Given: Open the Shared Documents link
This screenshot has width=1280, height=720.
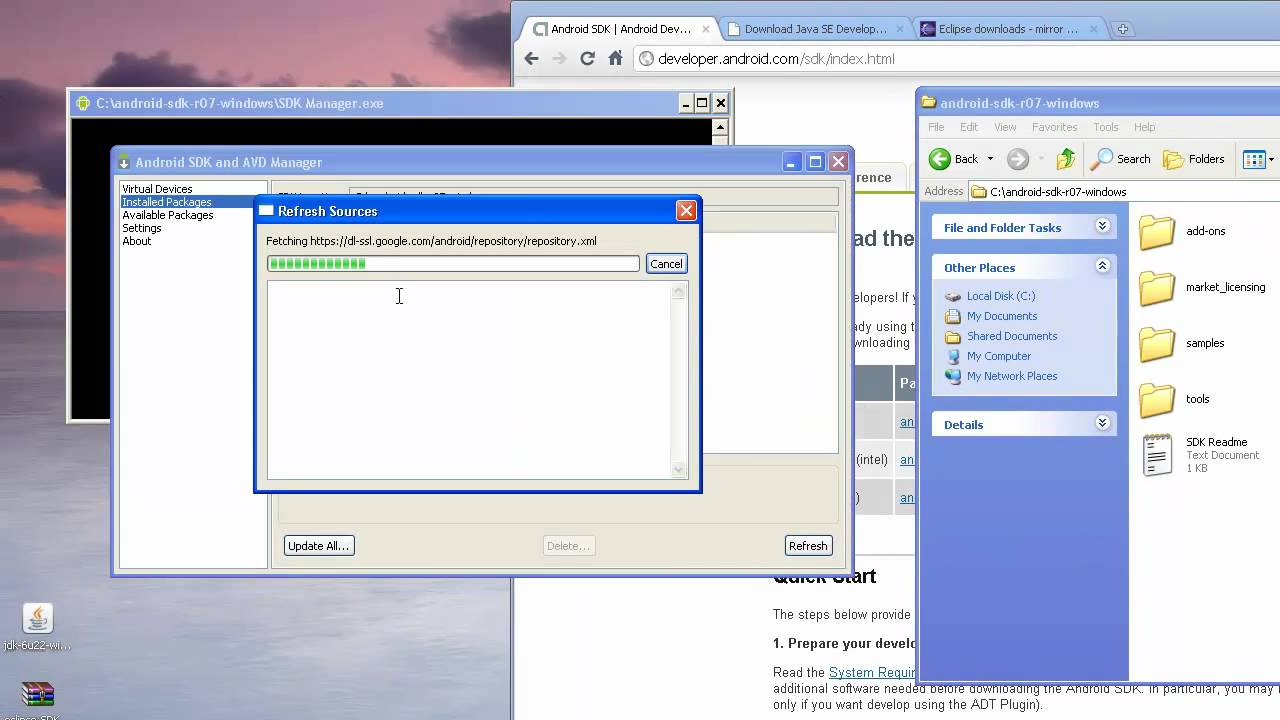Looking at the screenshot, I should (1011, 336).
